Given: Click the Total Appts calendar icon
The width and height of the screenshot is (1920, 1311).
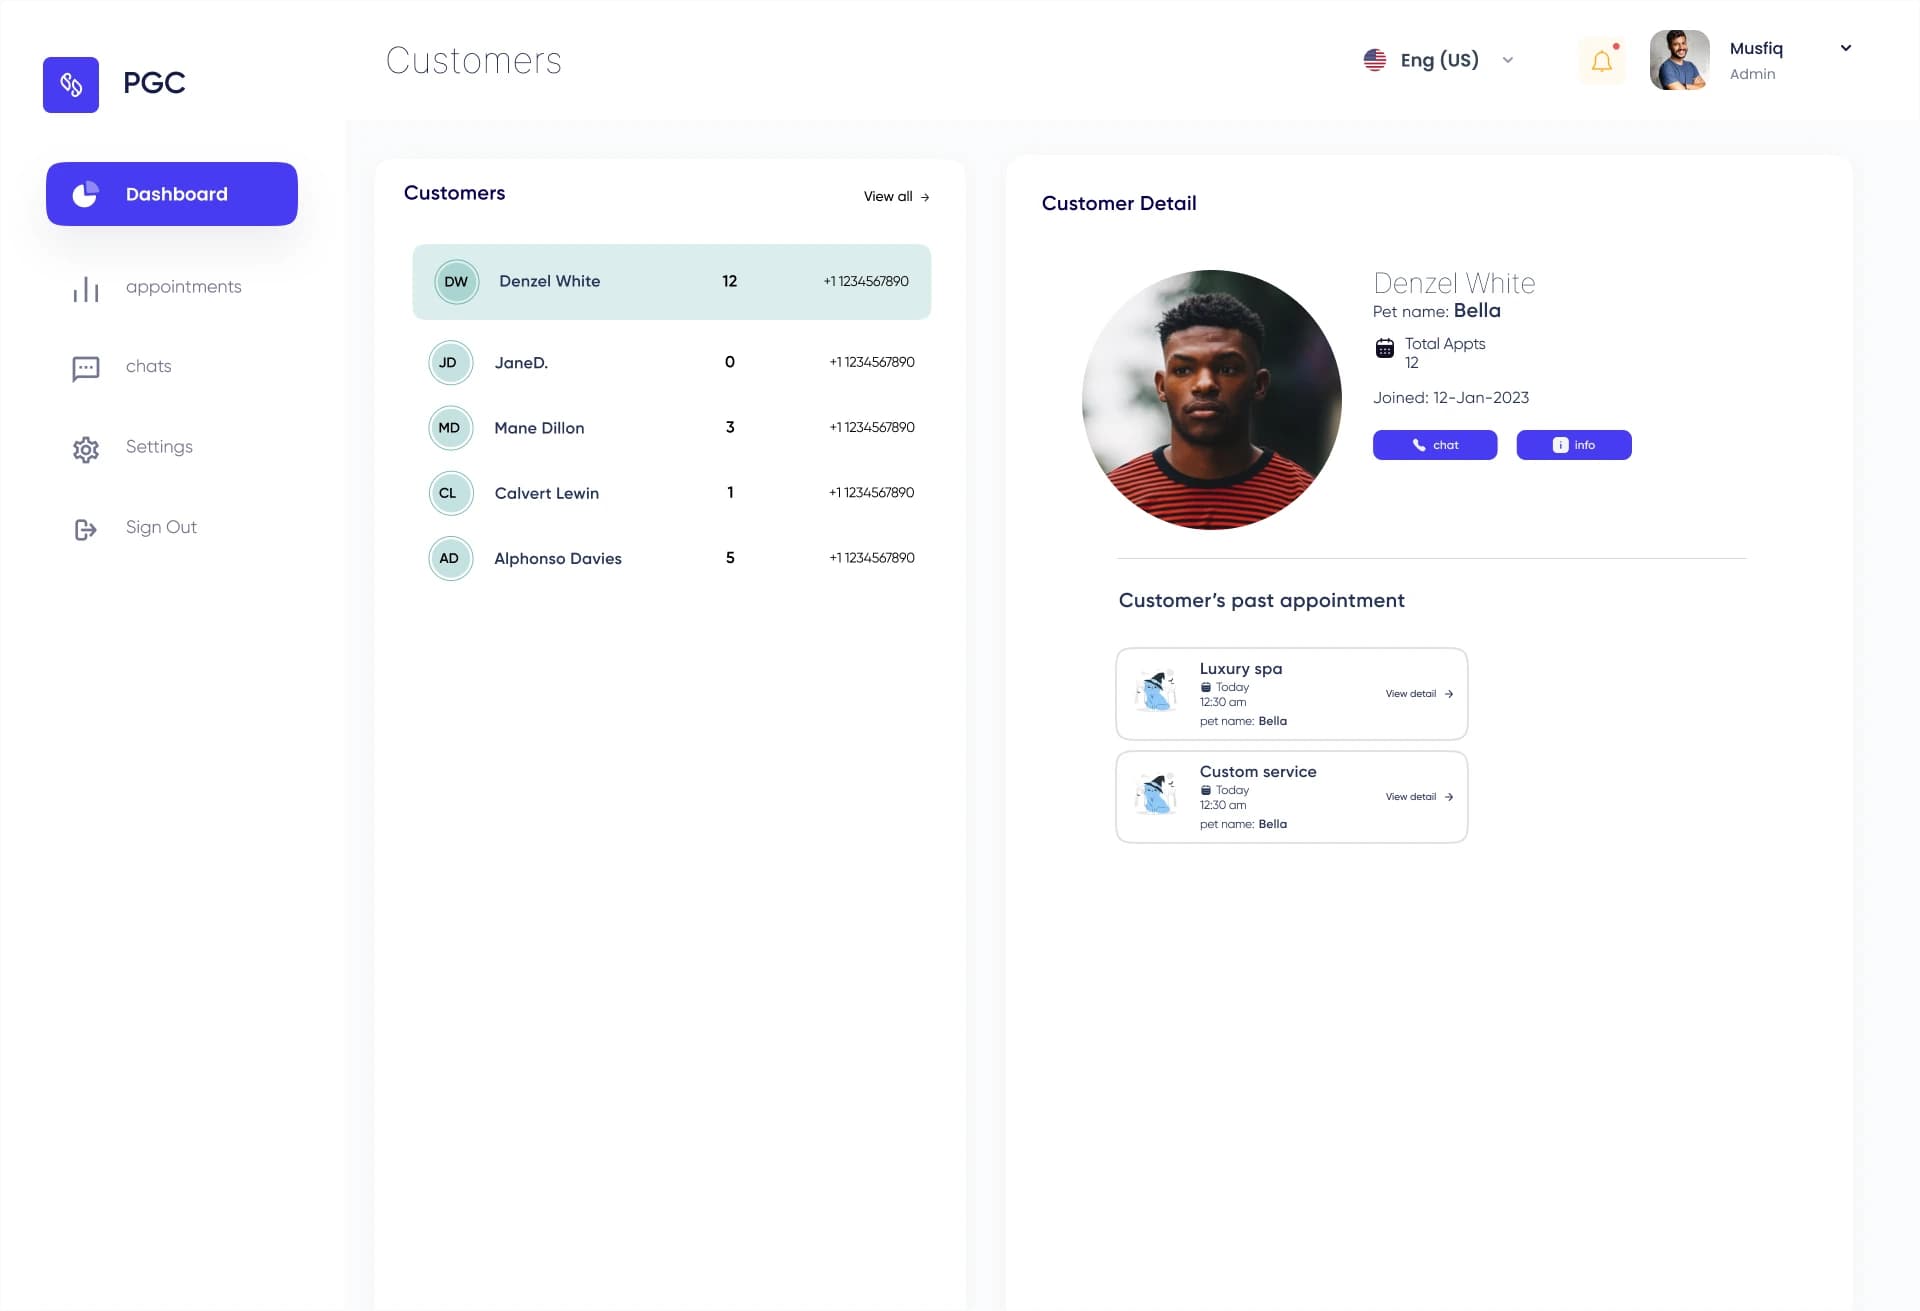Looking at the screenshot, I should tap(1385, 348).
